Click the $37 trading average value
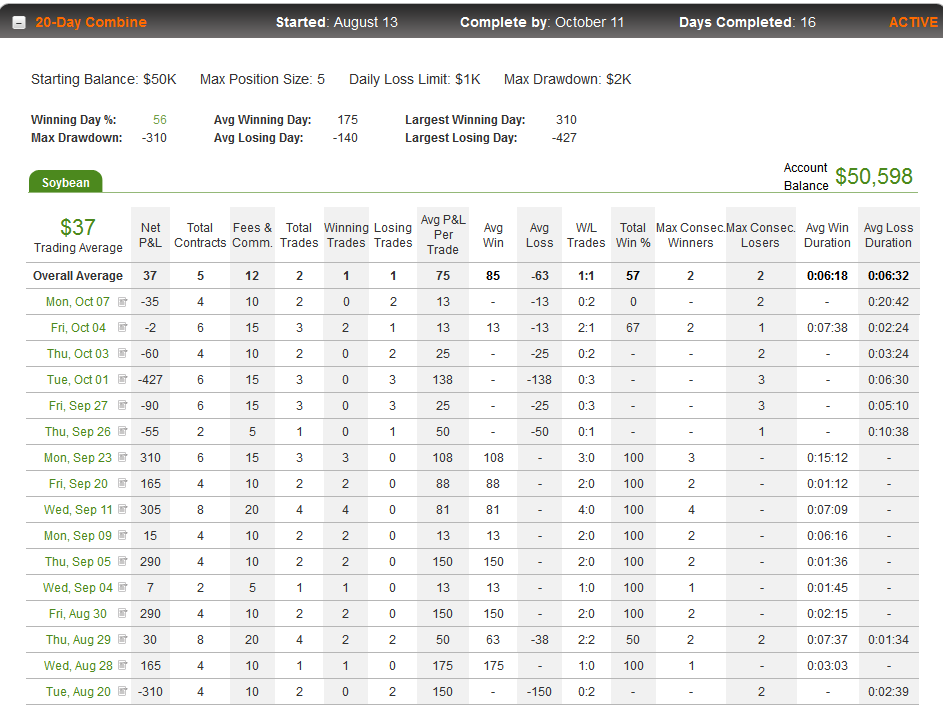This screenshot has height=718, width=943. click(x=78, y=227)
